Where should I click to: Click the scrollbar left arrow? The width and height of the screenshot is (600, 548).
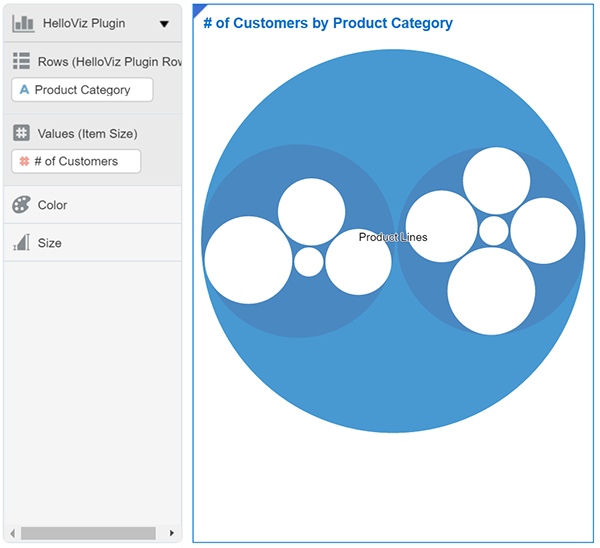coord(12,534)
